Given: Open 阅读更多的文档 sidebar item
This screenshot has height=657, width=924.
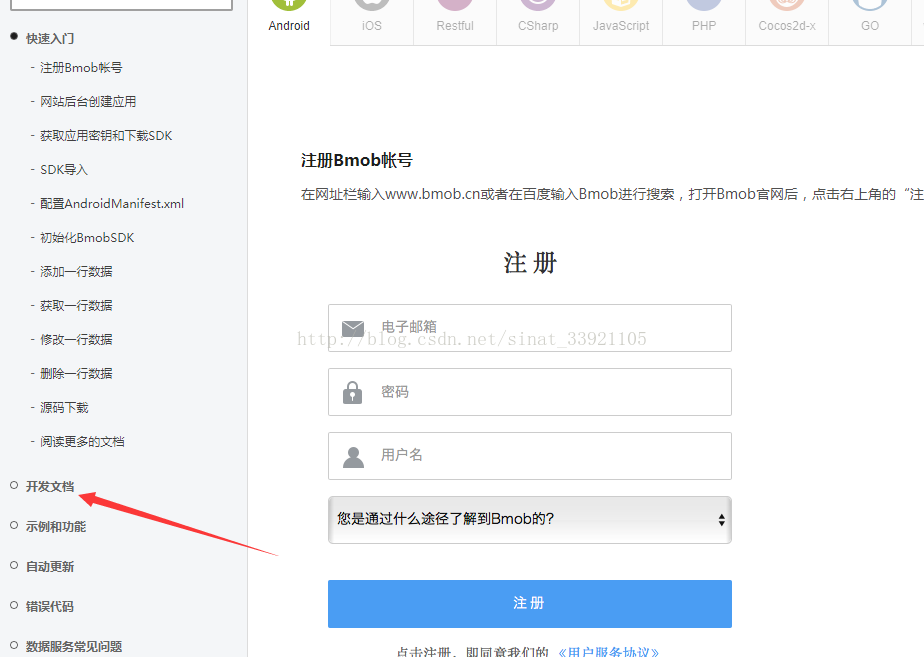Looking at the screenshot, I should tap(82, 442).
